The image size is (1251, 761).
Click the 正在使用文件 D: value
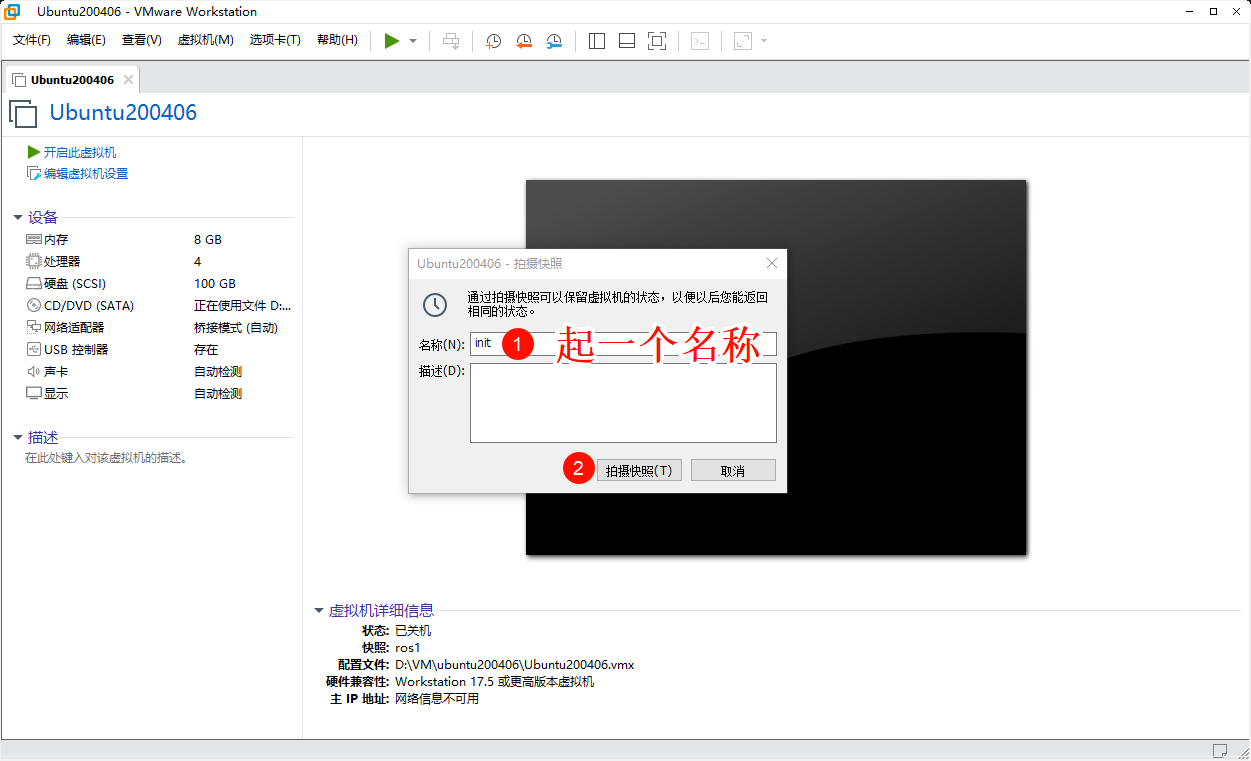coord(242,306)
